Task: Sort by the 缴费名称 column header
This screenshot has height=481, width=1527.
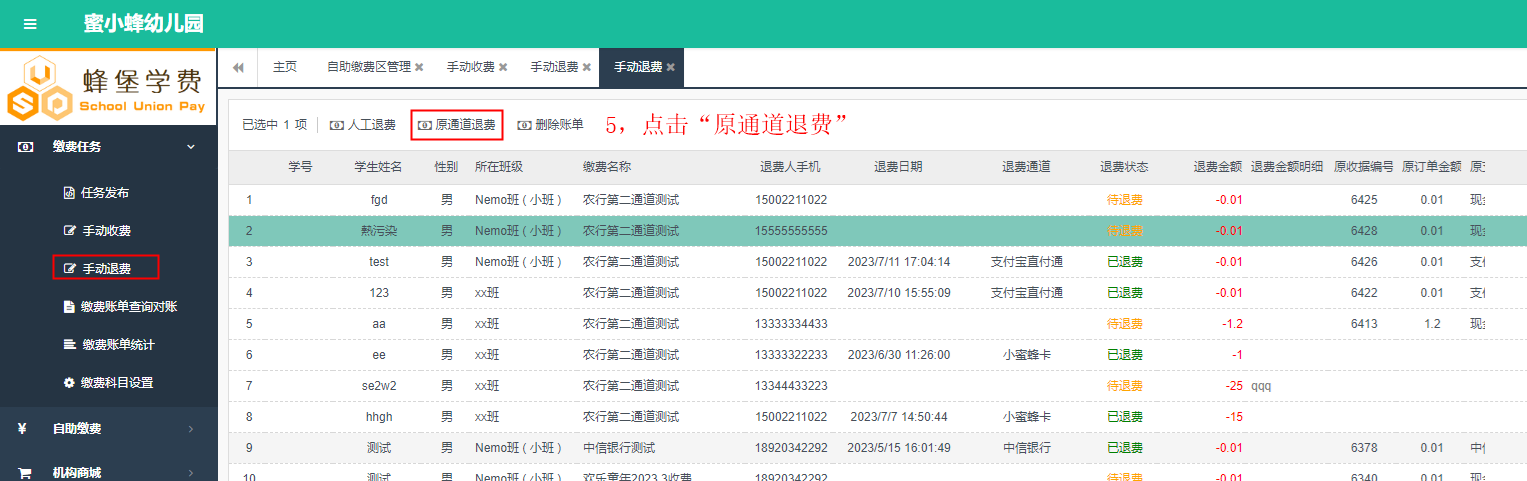Action: [608, 167]
